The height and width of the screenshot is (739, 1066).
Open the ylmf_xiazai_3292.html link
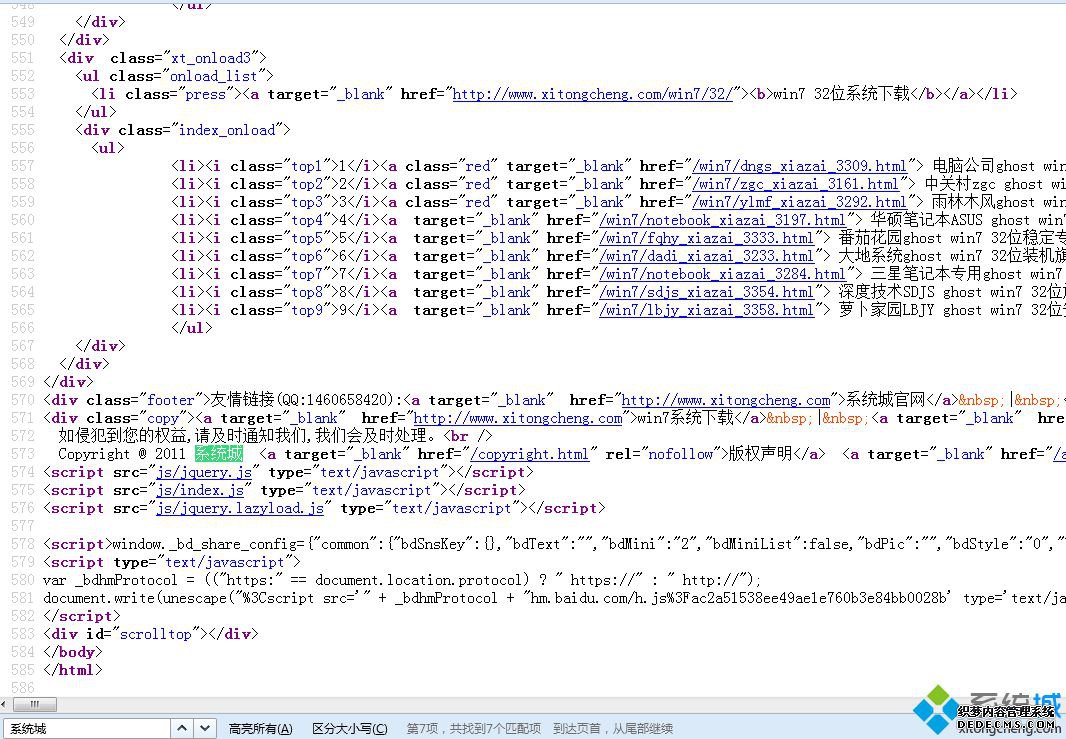800,202
